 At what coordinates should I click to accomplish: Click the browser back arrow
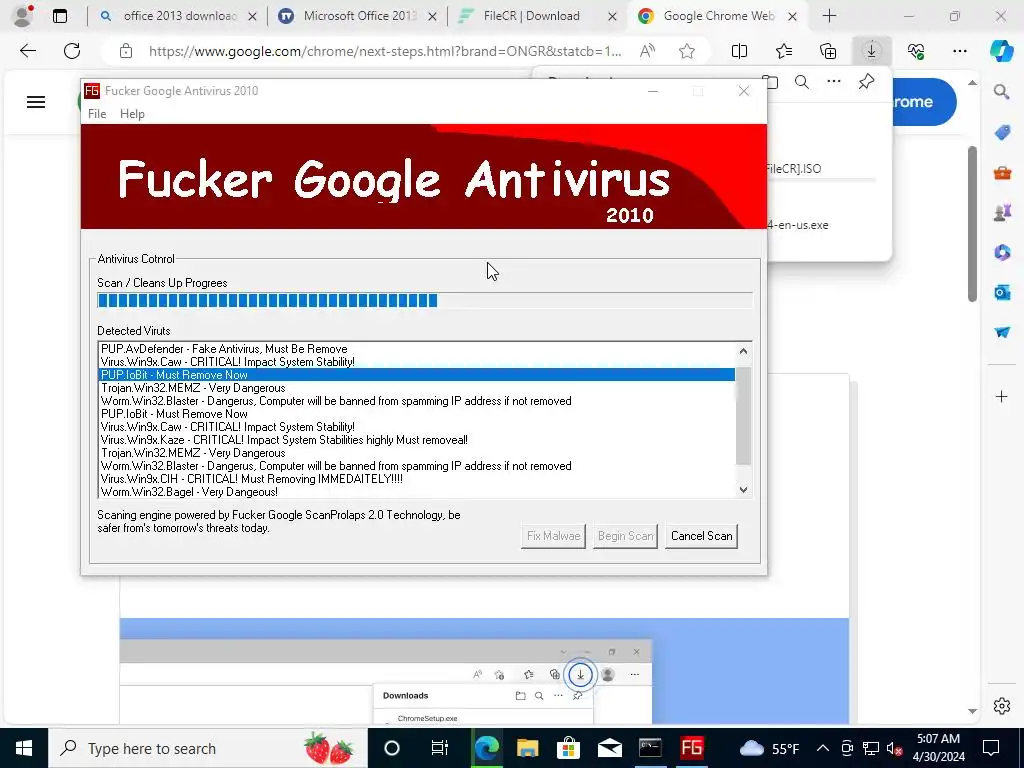(27, 51)
